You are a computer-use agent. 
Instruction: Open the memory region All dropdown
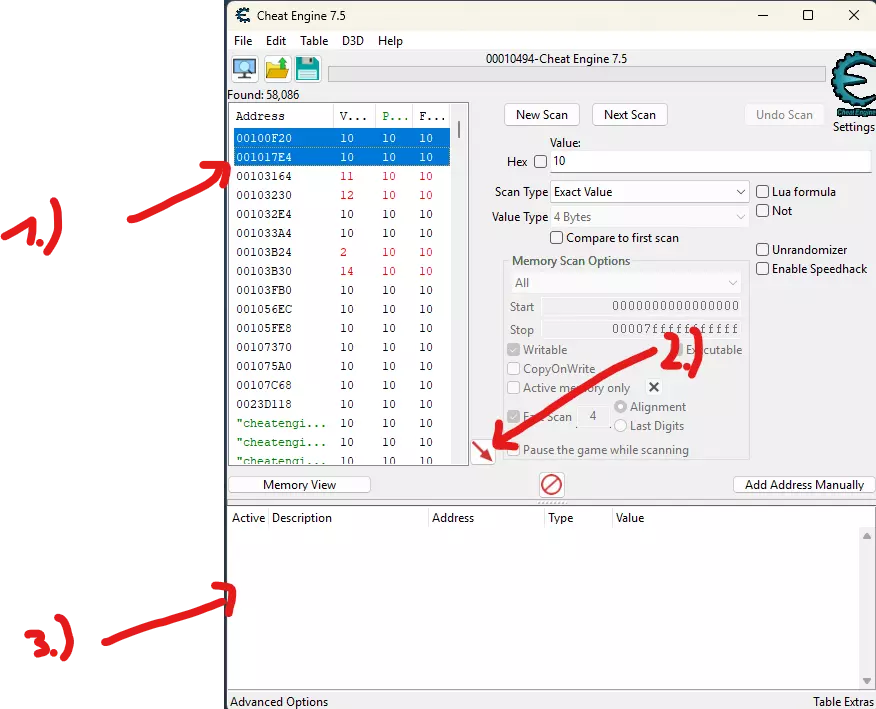click(x=625, y=283)
